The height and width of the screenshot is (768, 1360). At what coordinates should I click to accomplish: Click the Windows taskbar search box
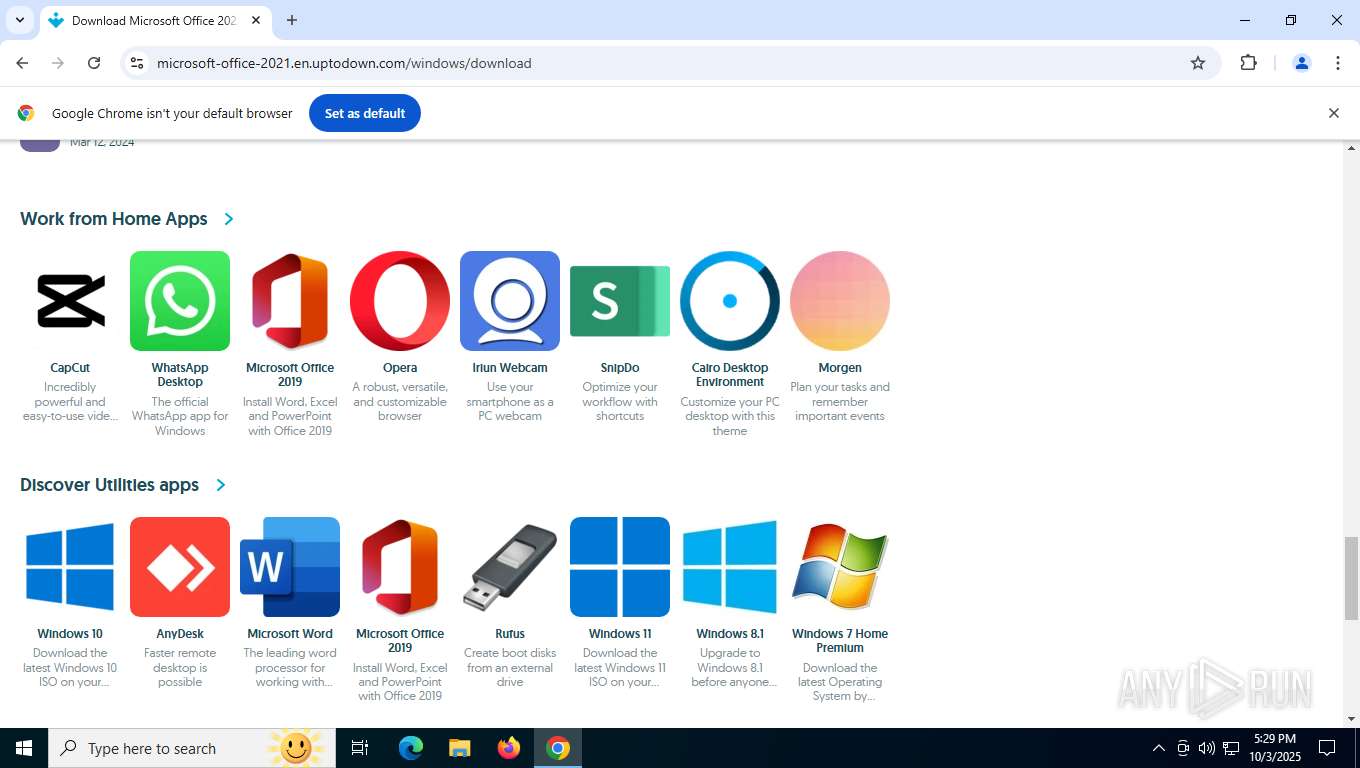[190, 748]
